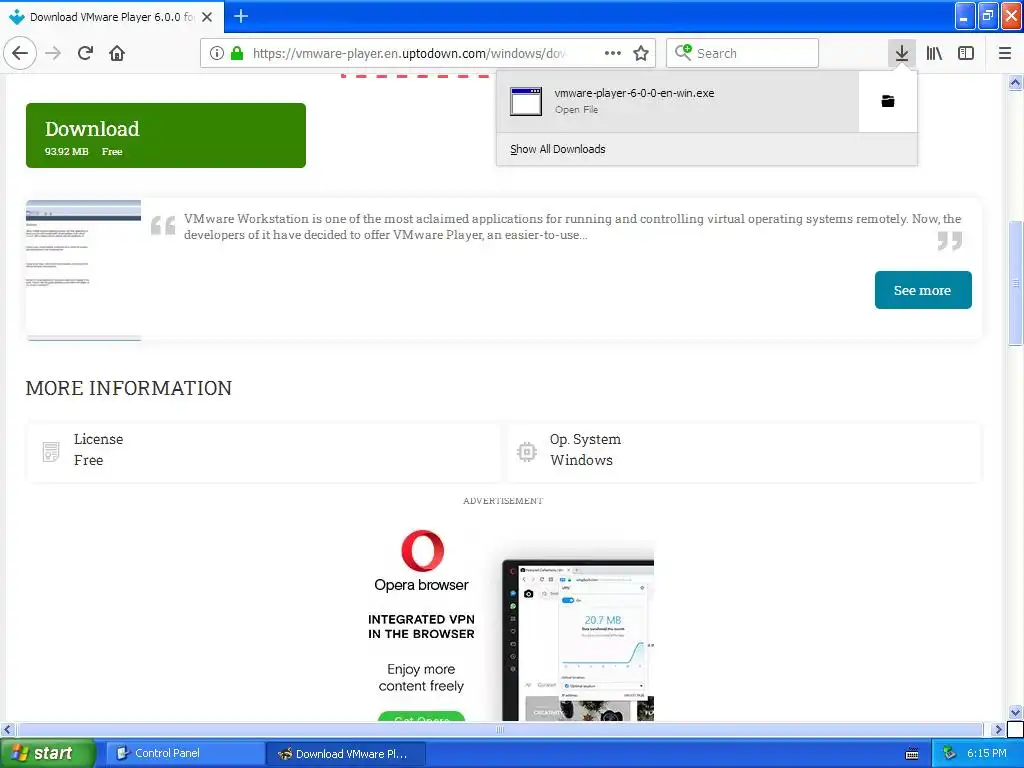Image resolution: width=1024 pixels, height=768 pixels.
Task: Click the horizontal scrollbar left arrow
Action: [7, 729]
